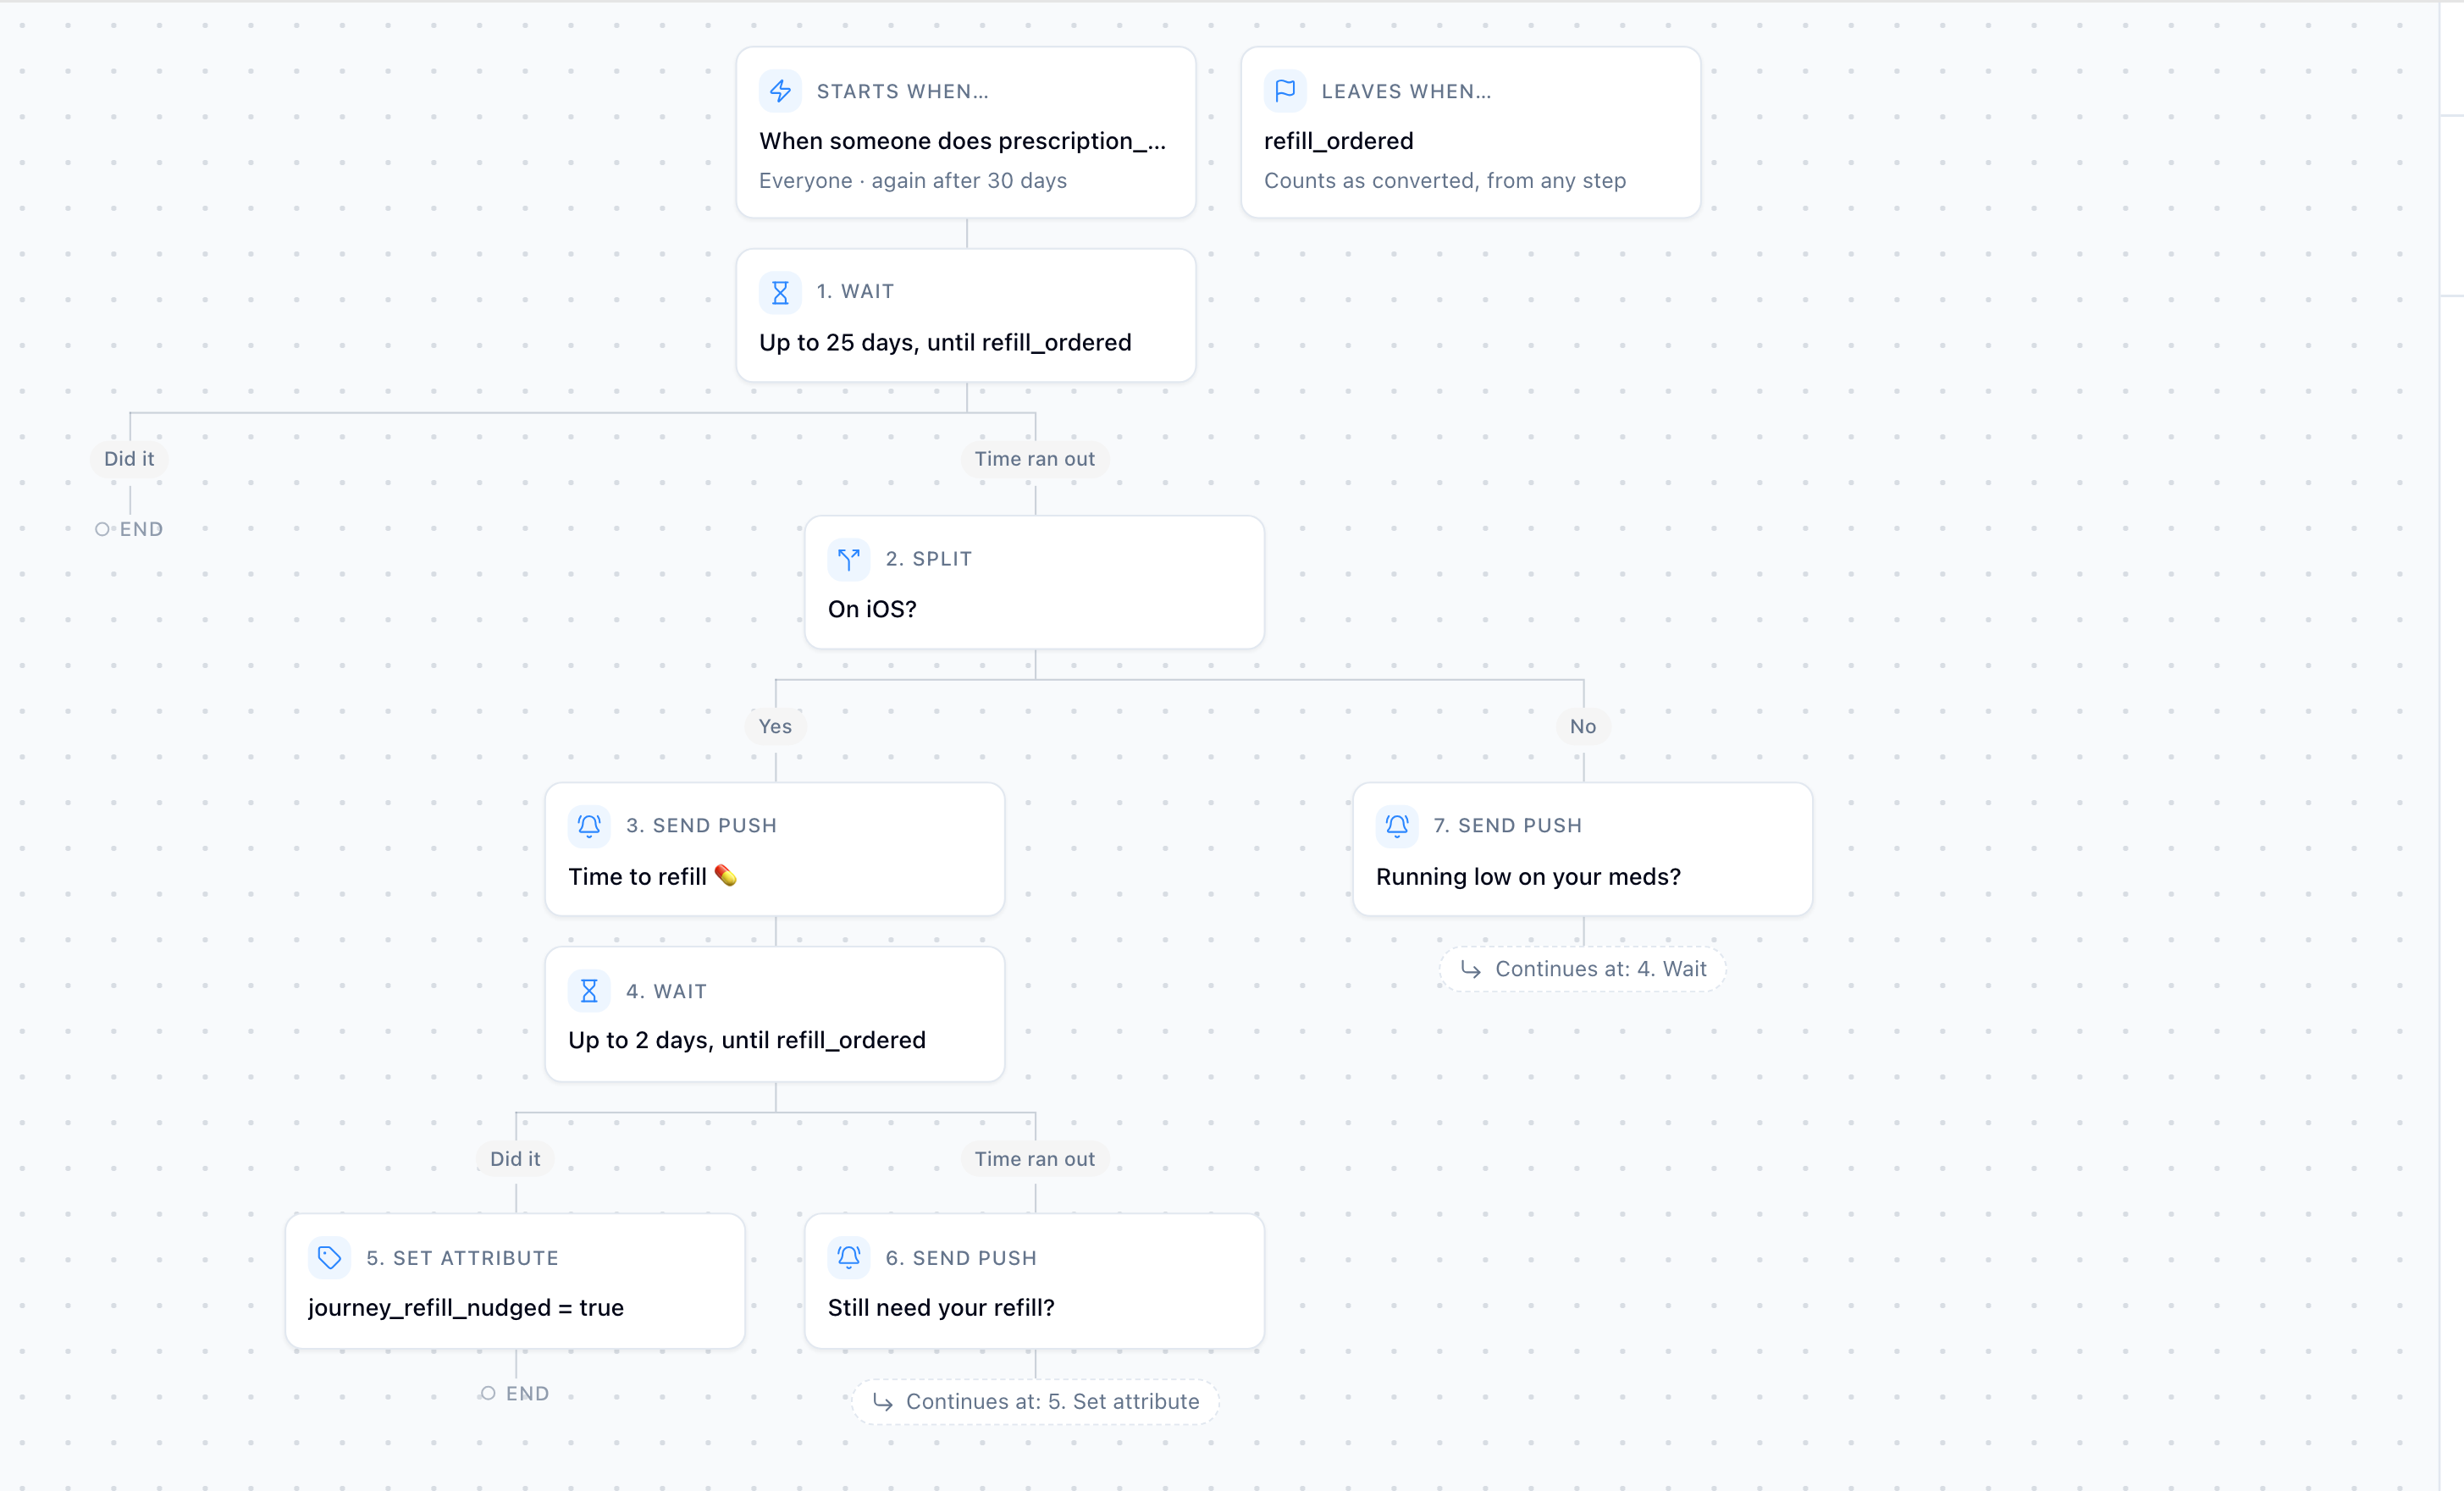Click 'Up to 25 days, until refill_ordered' text
This screenshot has height=1491, width=2464.
pos(945,343)
